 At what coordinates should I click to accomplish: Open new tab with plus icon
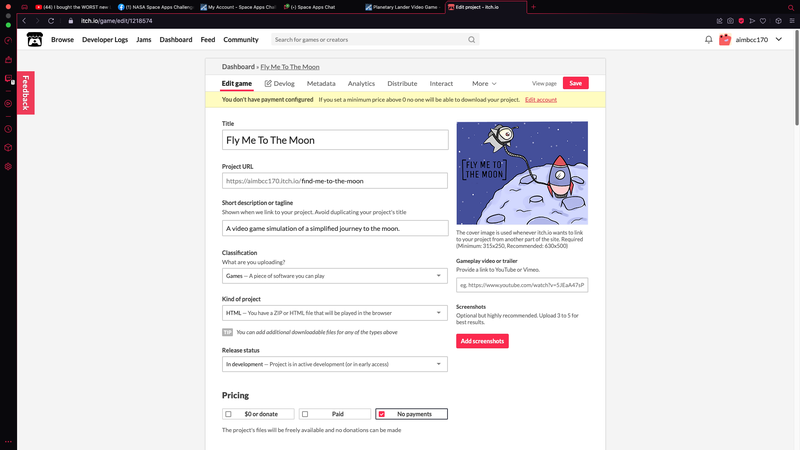coord(533,7)
